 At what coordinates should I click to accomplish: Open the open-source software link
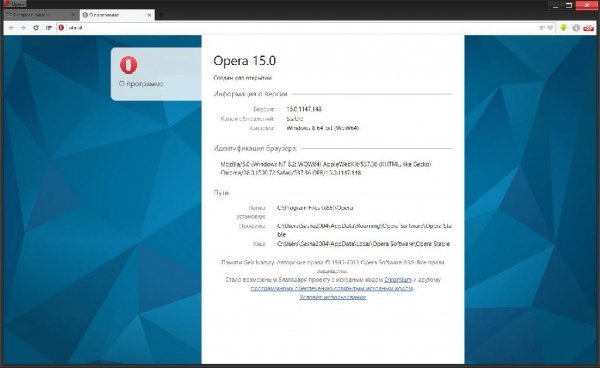(x=332, y=288)
